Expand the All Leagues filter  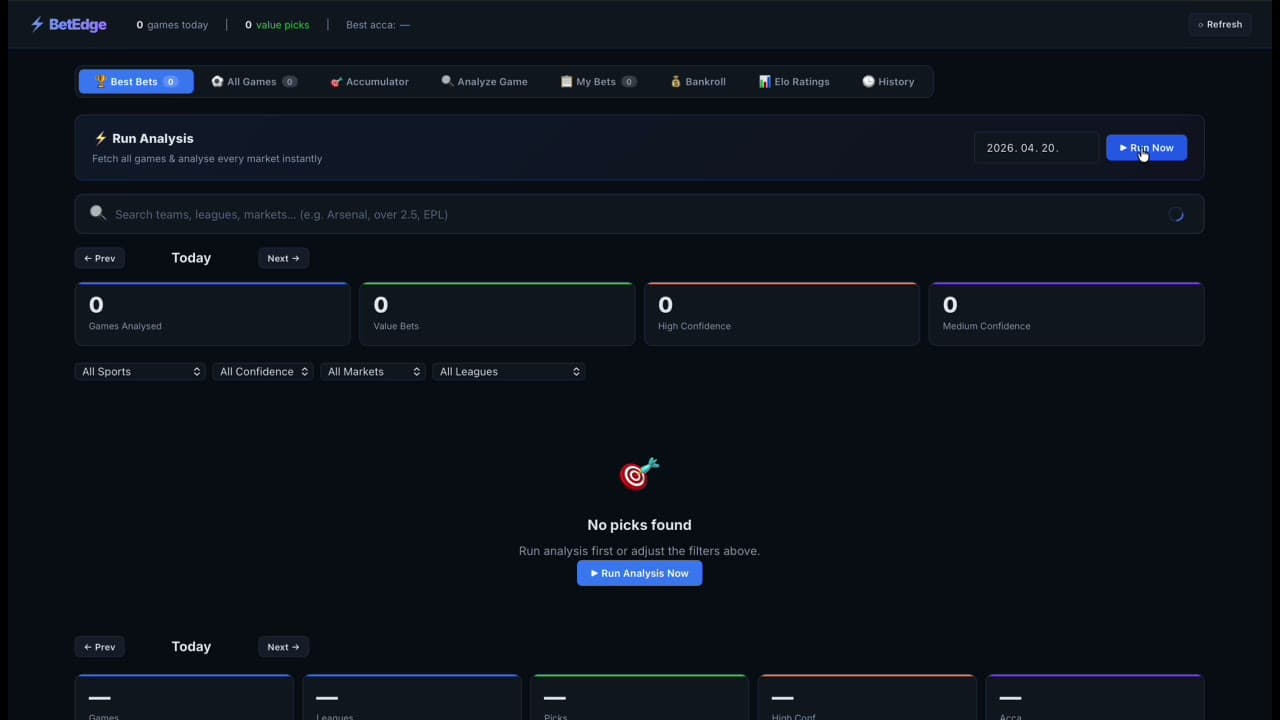pyautogui.click(x=509, y=371)
